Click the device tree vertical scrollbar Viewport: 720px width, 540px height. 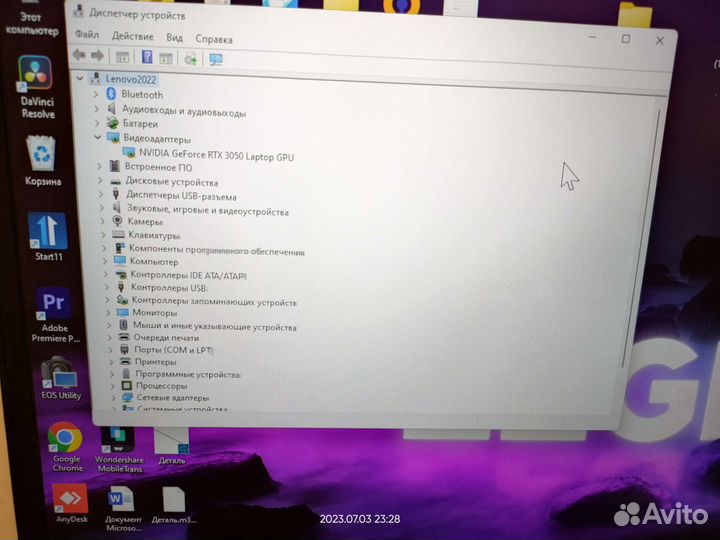coord(641,239)
